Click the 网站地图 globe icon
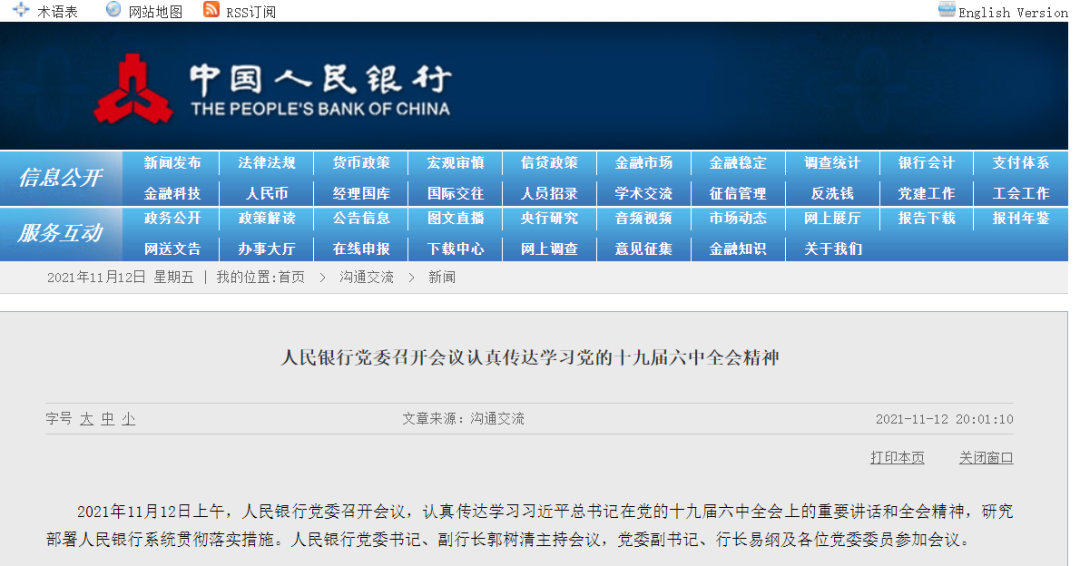Screen dimensions: 1080x566 click(113, 10)
